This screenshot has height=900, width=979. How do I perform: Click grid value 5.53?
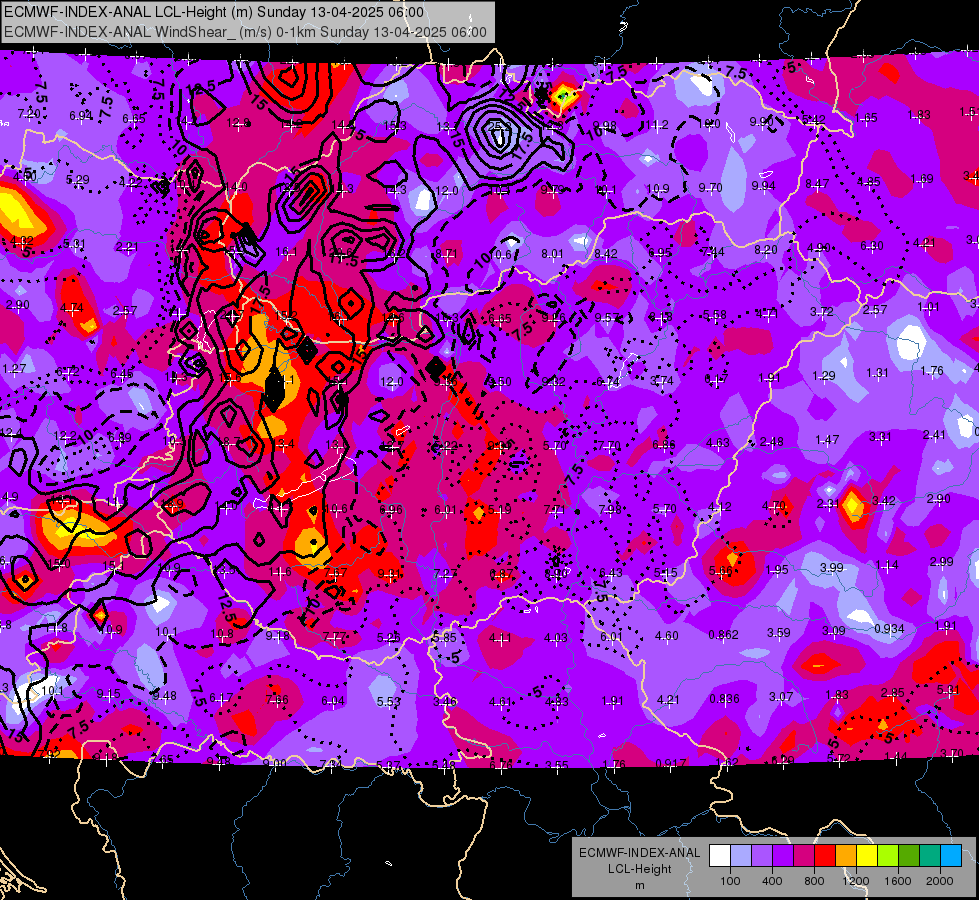click(388, 702)
